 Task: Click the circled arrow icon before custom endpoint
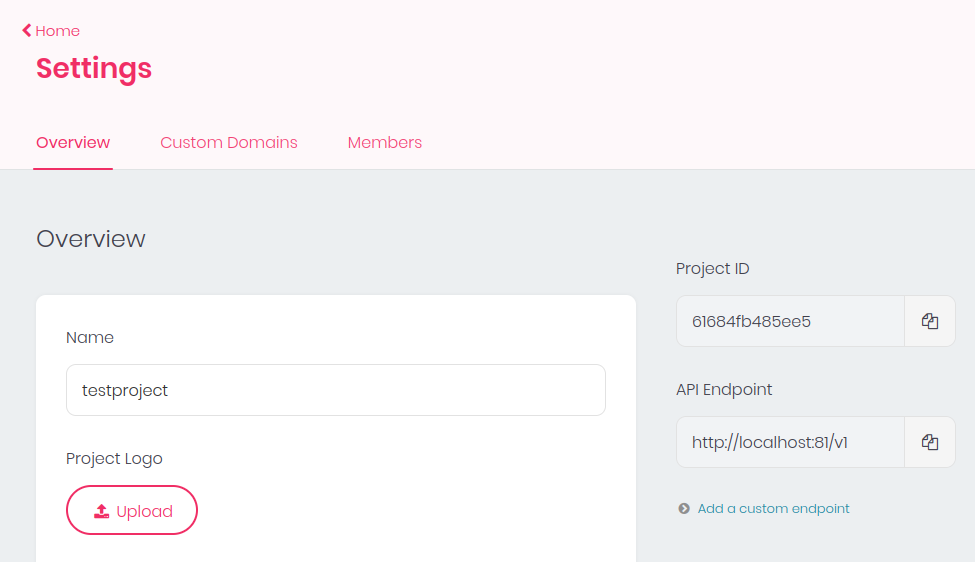[x=684, y=509]
